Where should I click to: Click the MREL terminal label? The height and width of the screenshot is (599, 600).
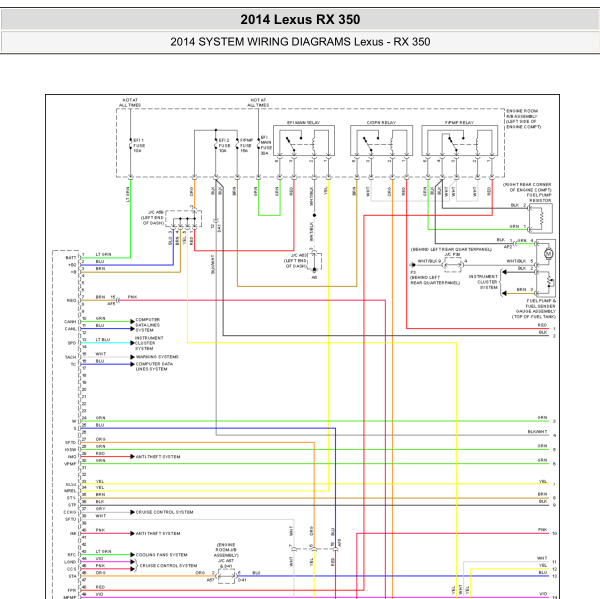coord(70,491)
